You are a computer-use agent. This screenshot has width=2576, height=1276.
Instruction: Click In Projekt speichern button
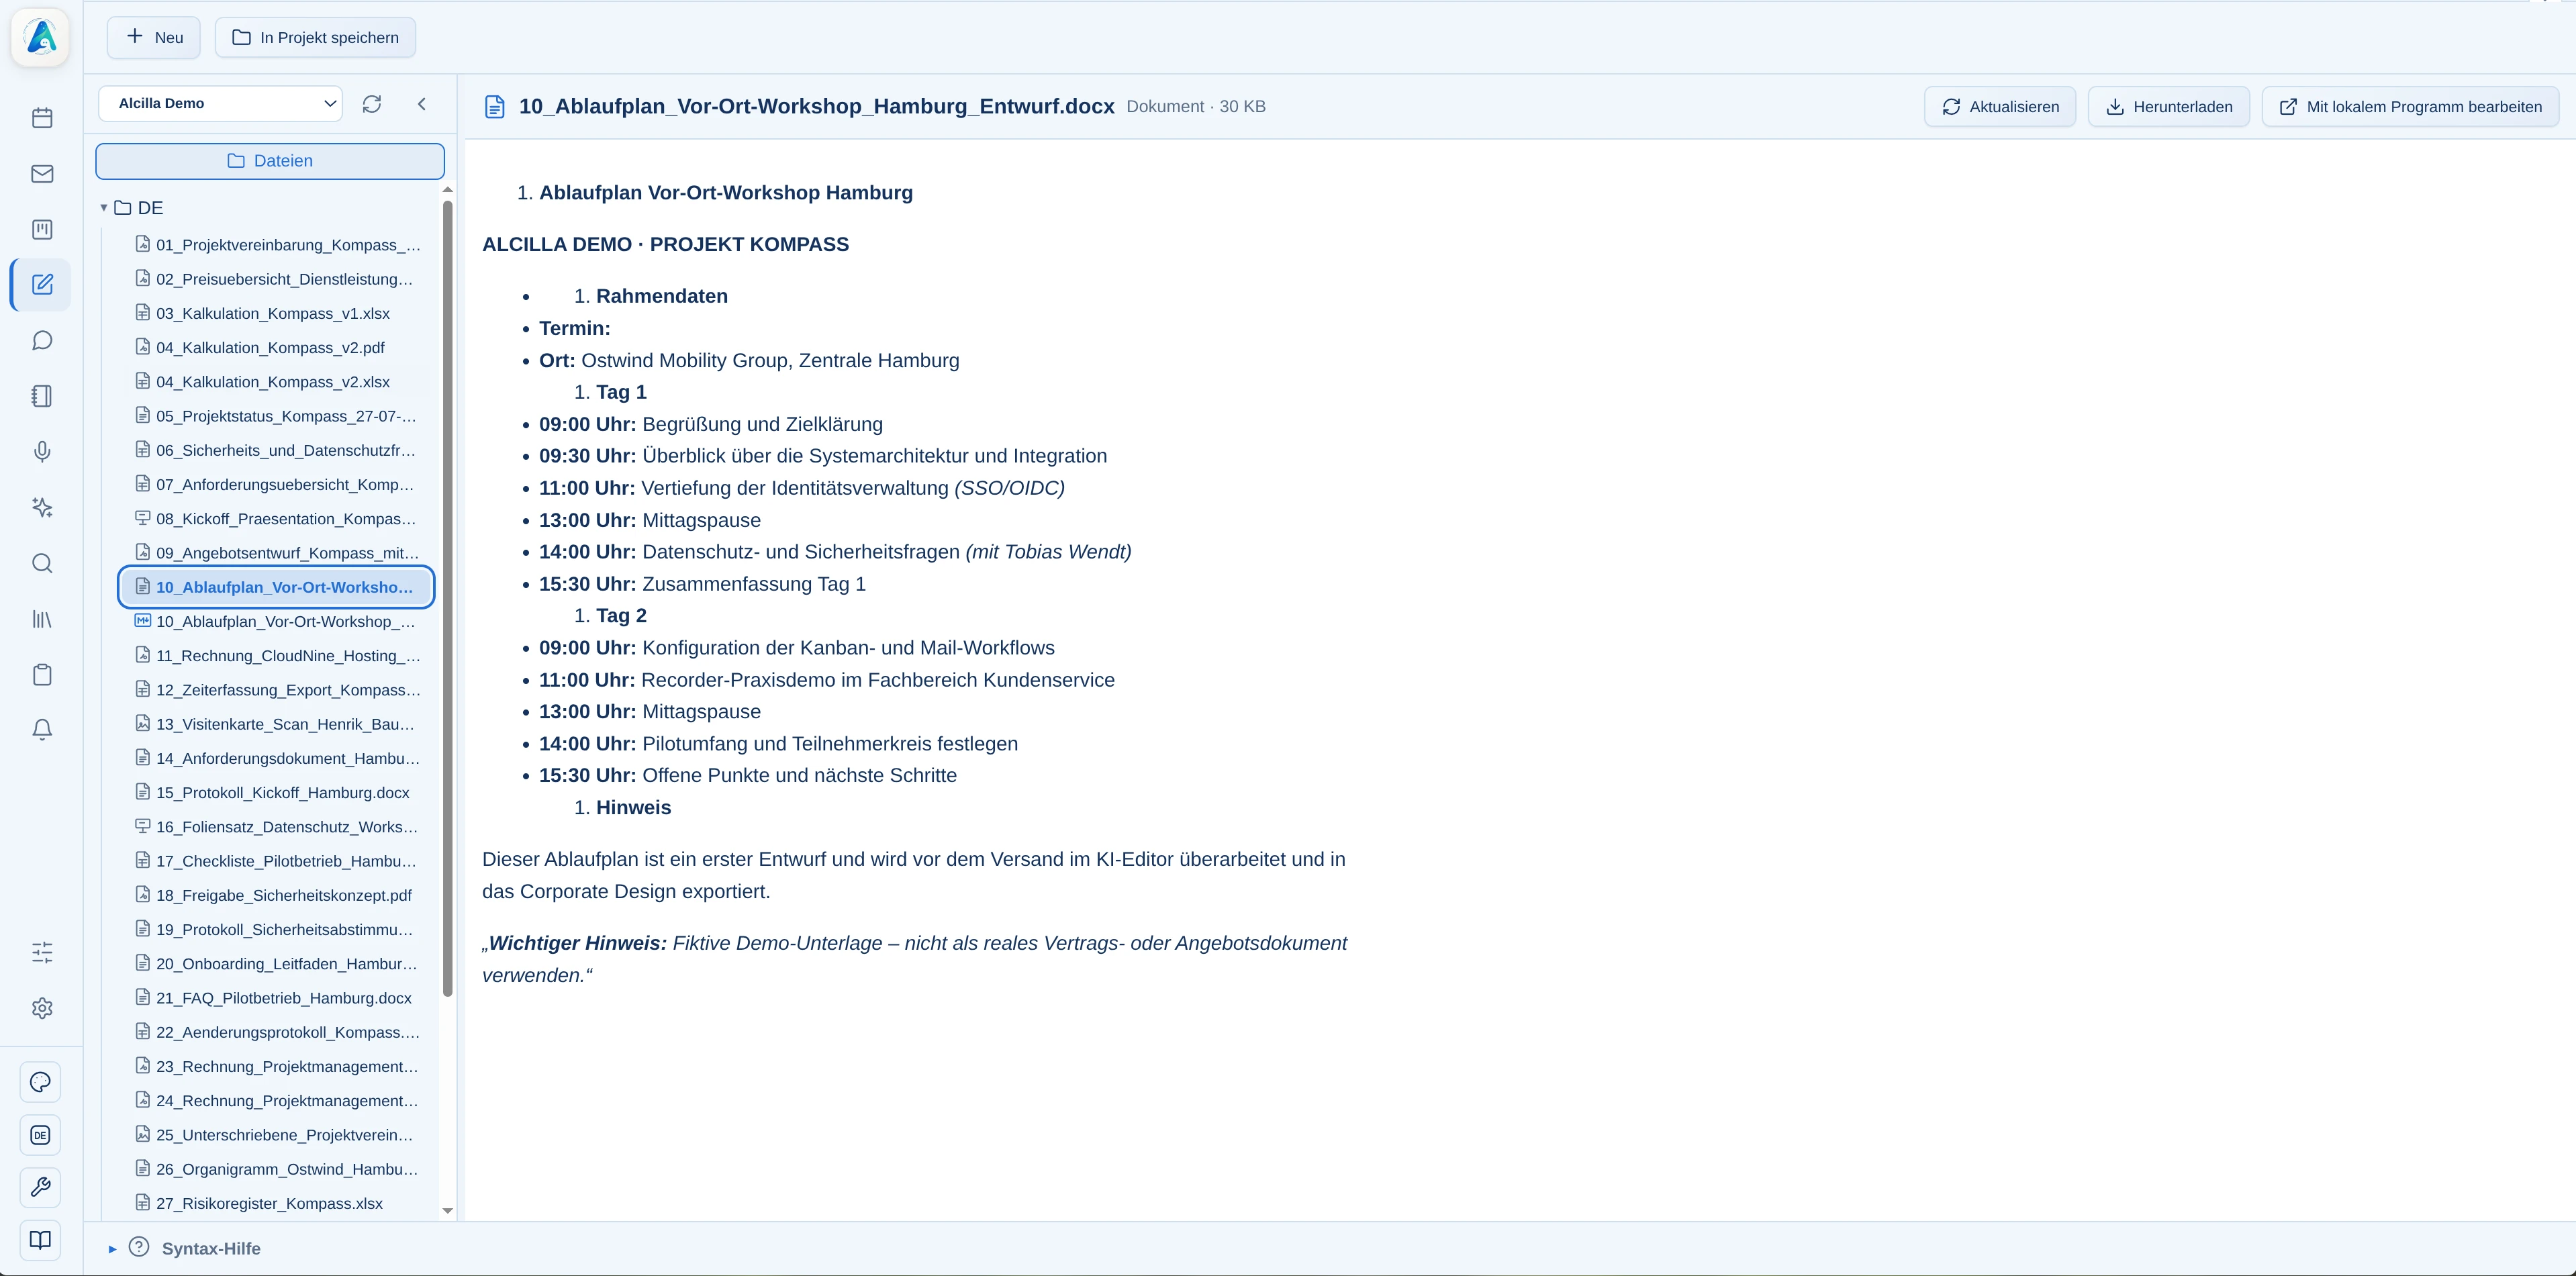(x=315, y=38)
